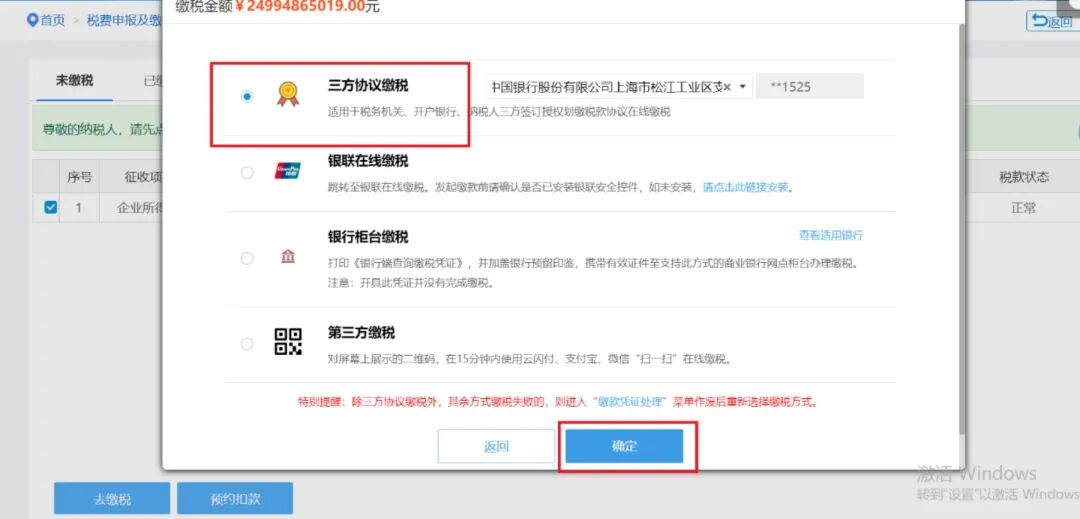The width and height of the screenshot is (1080, 519).
Task: Click the 银联在线缴税 title text
Action: click(x=368, y=160)
